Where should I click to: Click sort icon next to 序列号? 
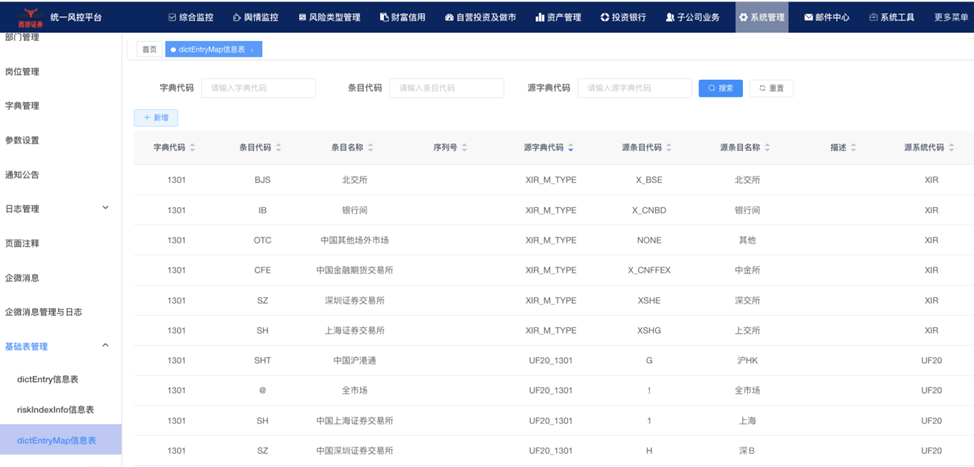point(465,148)
